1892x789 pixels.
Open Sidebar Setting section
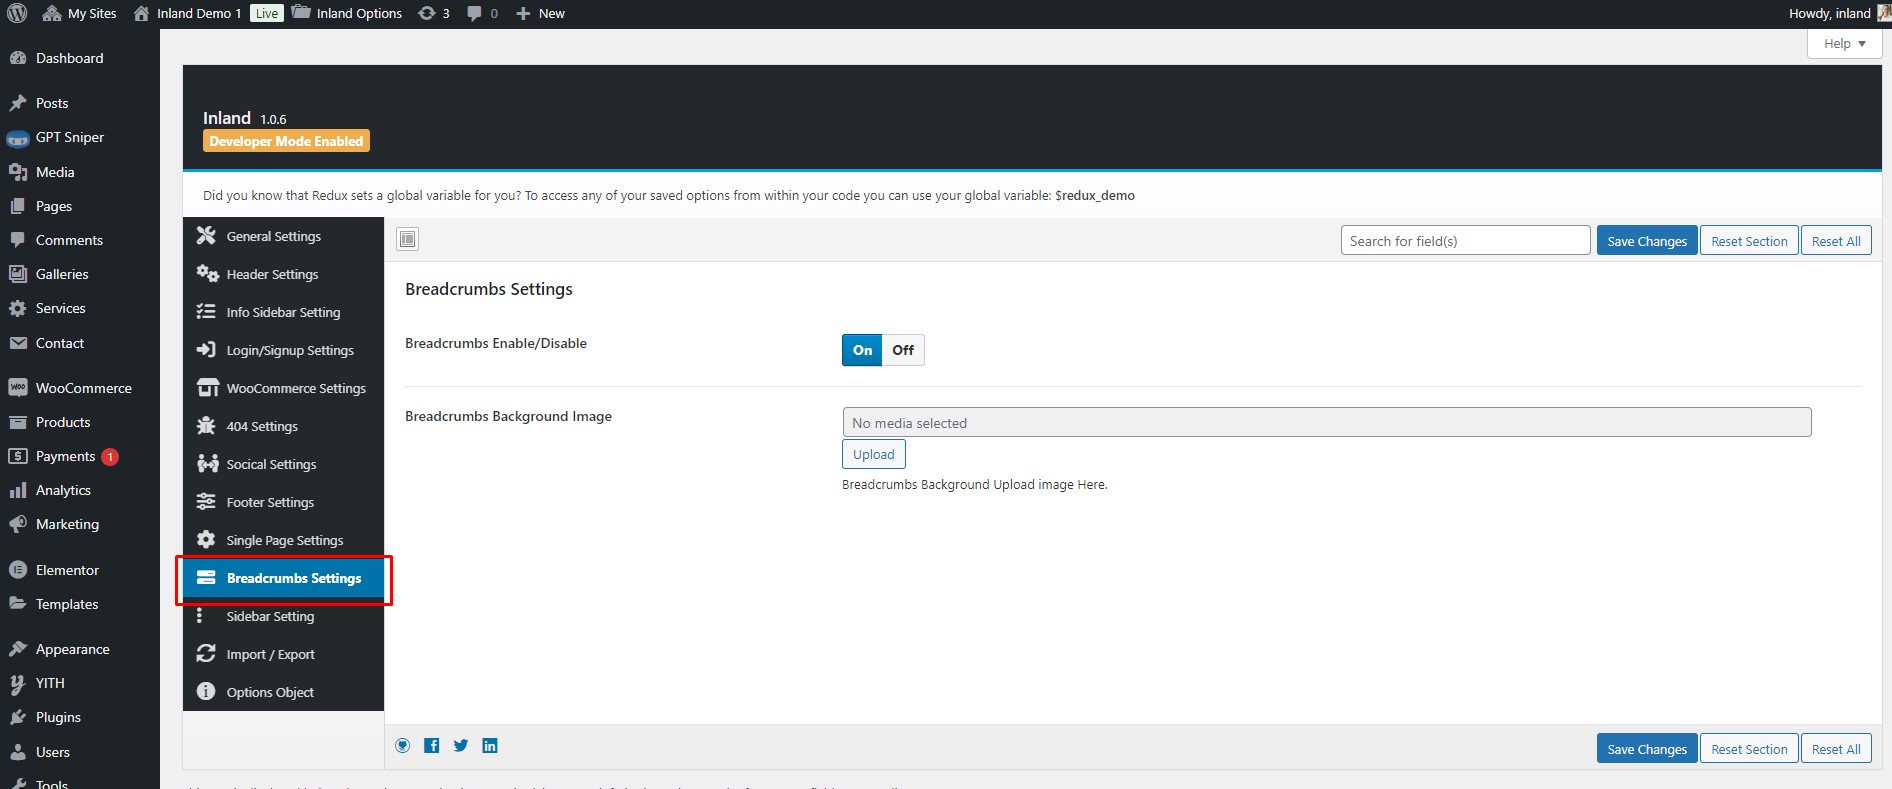click(x=283, y=616)
